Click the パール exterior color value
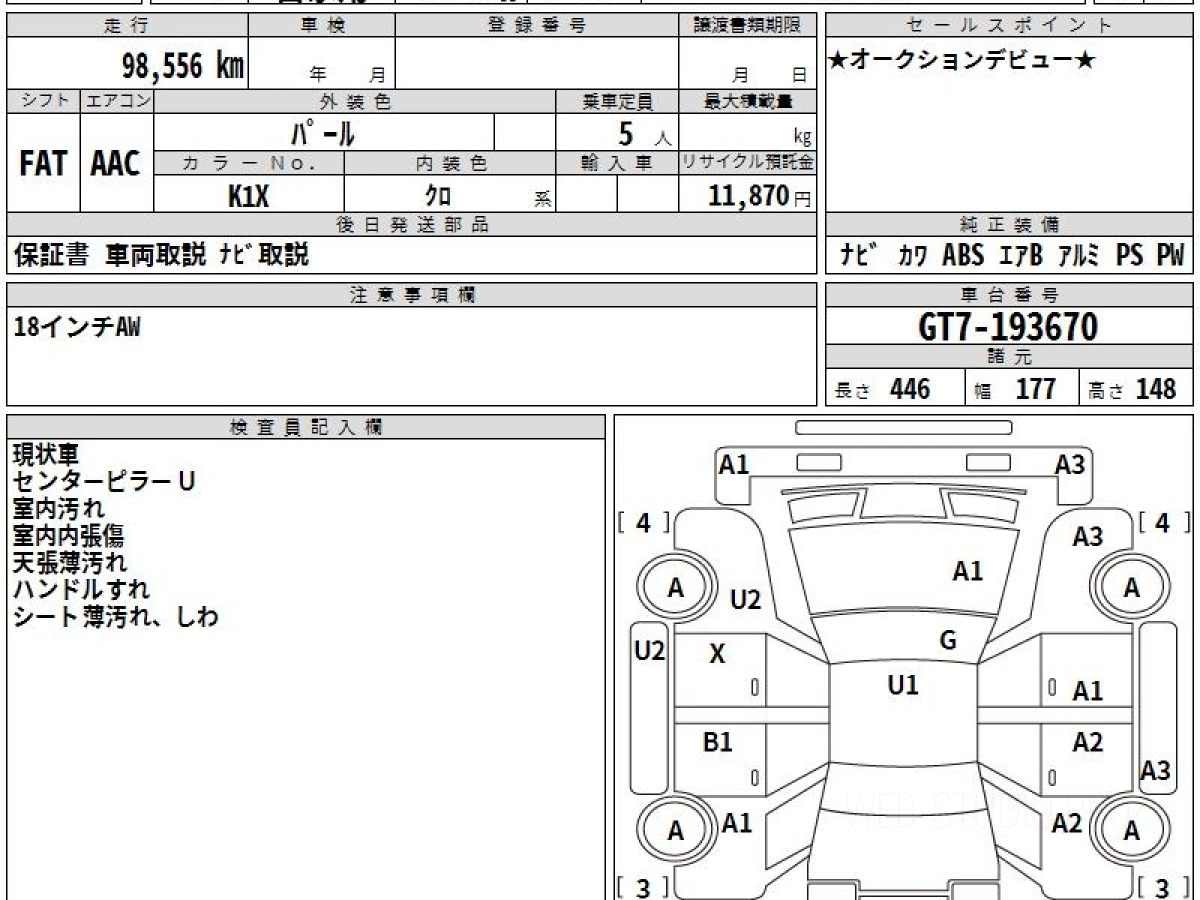This screenshot has width=1200, height=900. click(x=324, y=132)
